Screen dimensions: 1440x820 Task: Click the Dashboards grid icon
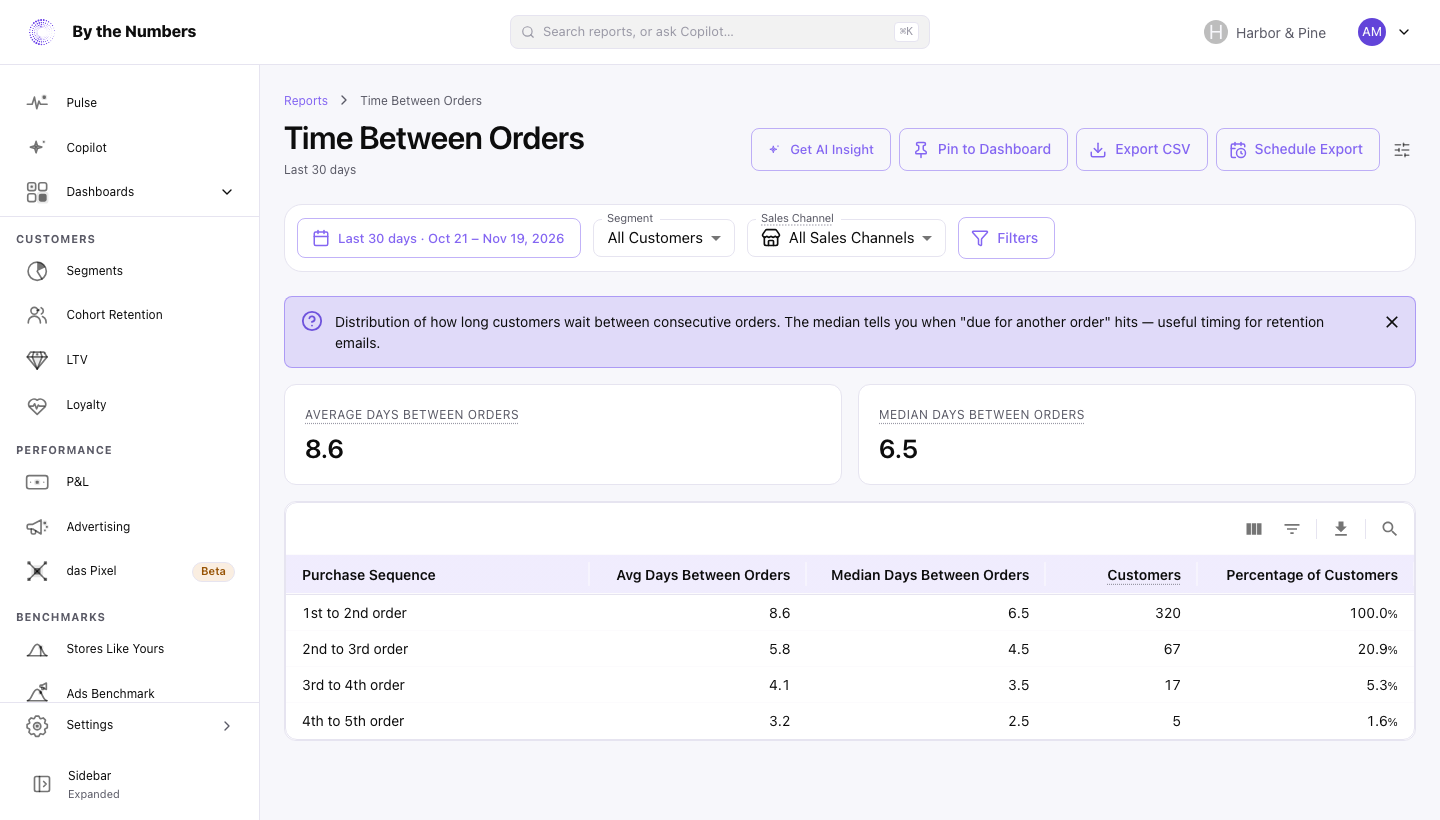coord(37,192)
